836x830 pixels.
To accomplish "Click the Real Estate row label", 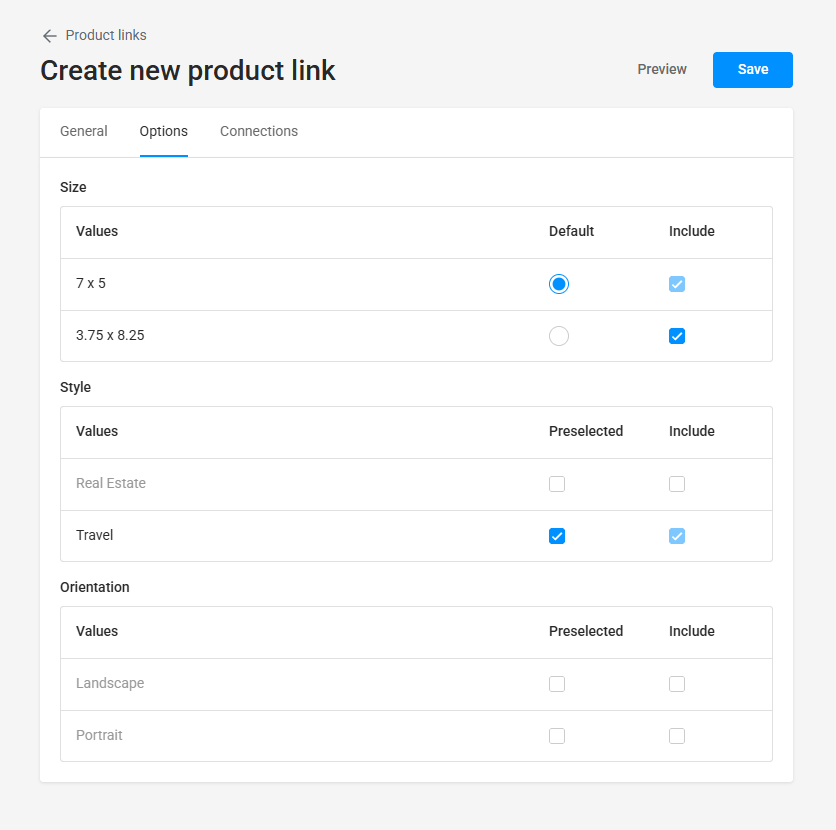I will (110, 483).
